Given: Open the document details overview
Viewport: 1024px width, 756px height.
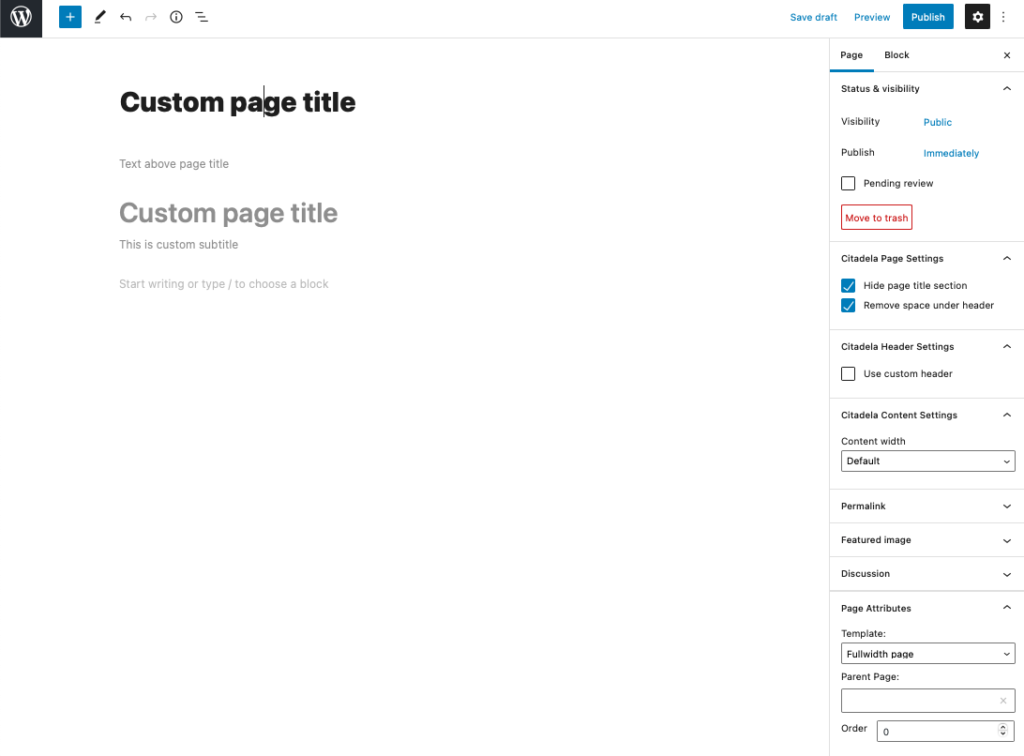Looking at the screenshot, I should 176,17.
